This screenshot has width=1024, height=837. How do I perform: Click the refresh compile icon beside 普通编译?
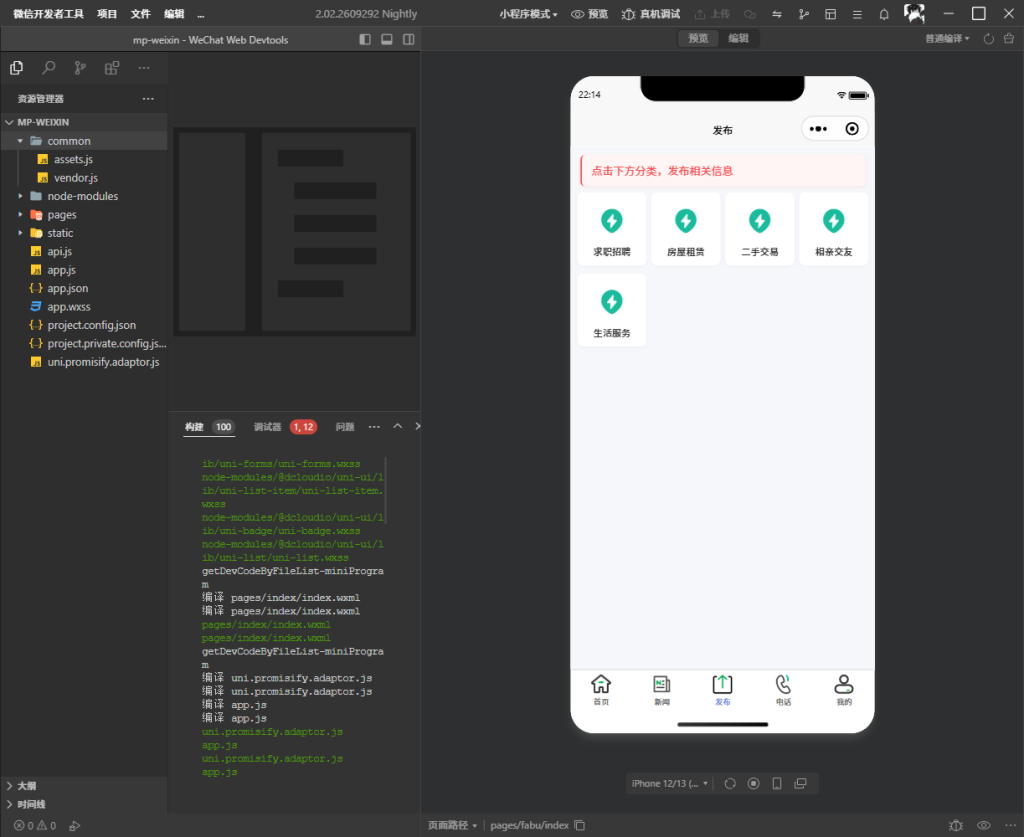click(x=989, y=39)
